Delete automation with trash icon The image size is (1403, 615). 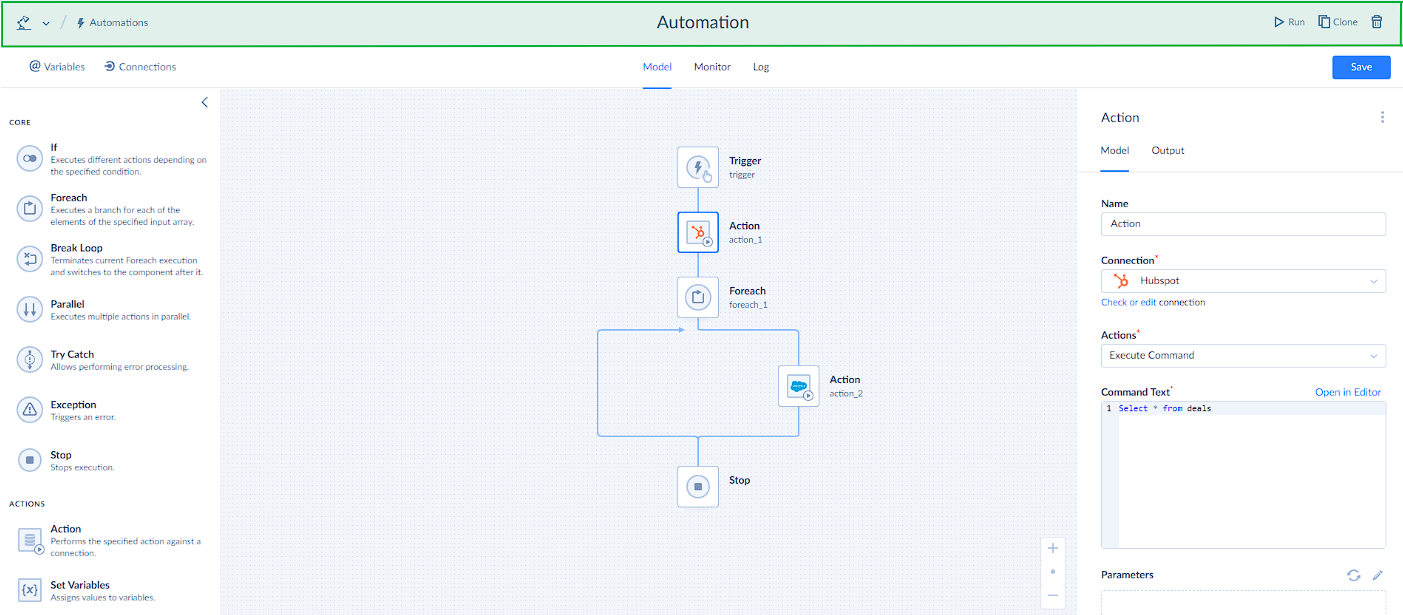click(1377, 22)
